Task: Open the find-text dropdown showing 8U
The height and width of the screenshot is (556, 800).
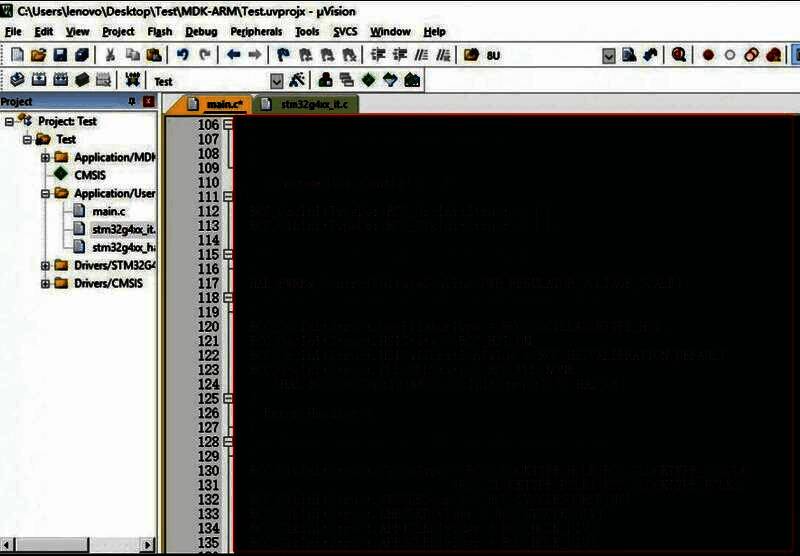Action: pyautogui.click(x=608, y=56)
